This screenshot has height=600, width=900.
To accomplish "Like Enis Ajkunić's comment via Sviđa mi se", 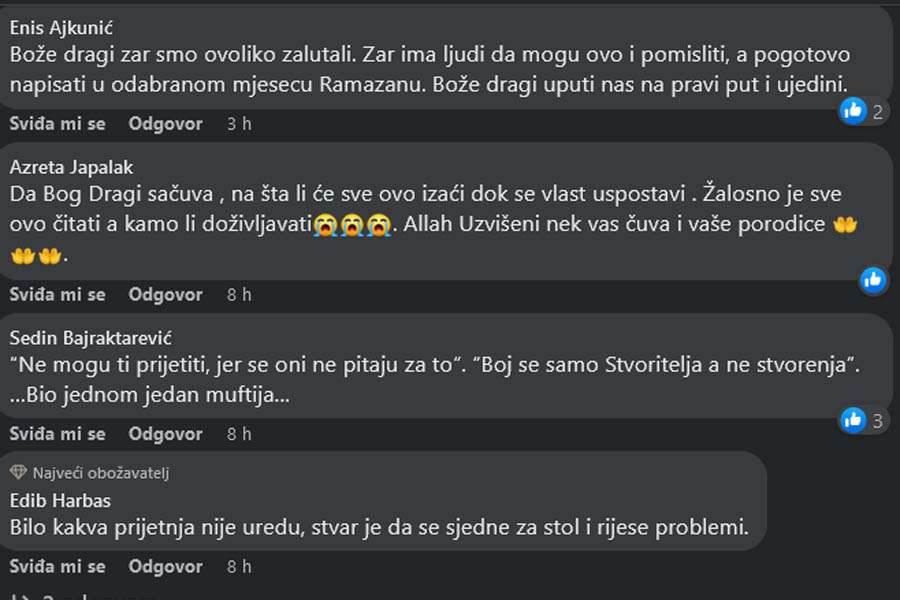I will [x=57, y=123].
